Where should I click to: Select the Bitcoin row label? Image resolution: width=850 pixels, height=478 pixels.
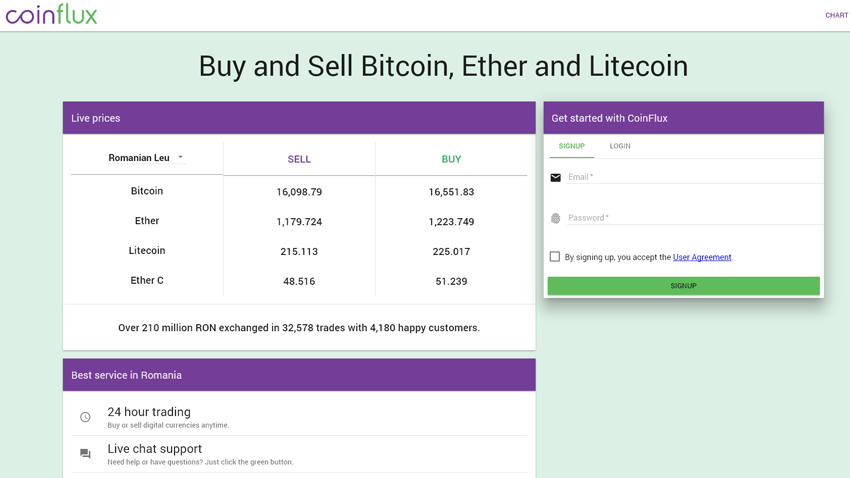pyautogui.click(x=147, y=191)
